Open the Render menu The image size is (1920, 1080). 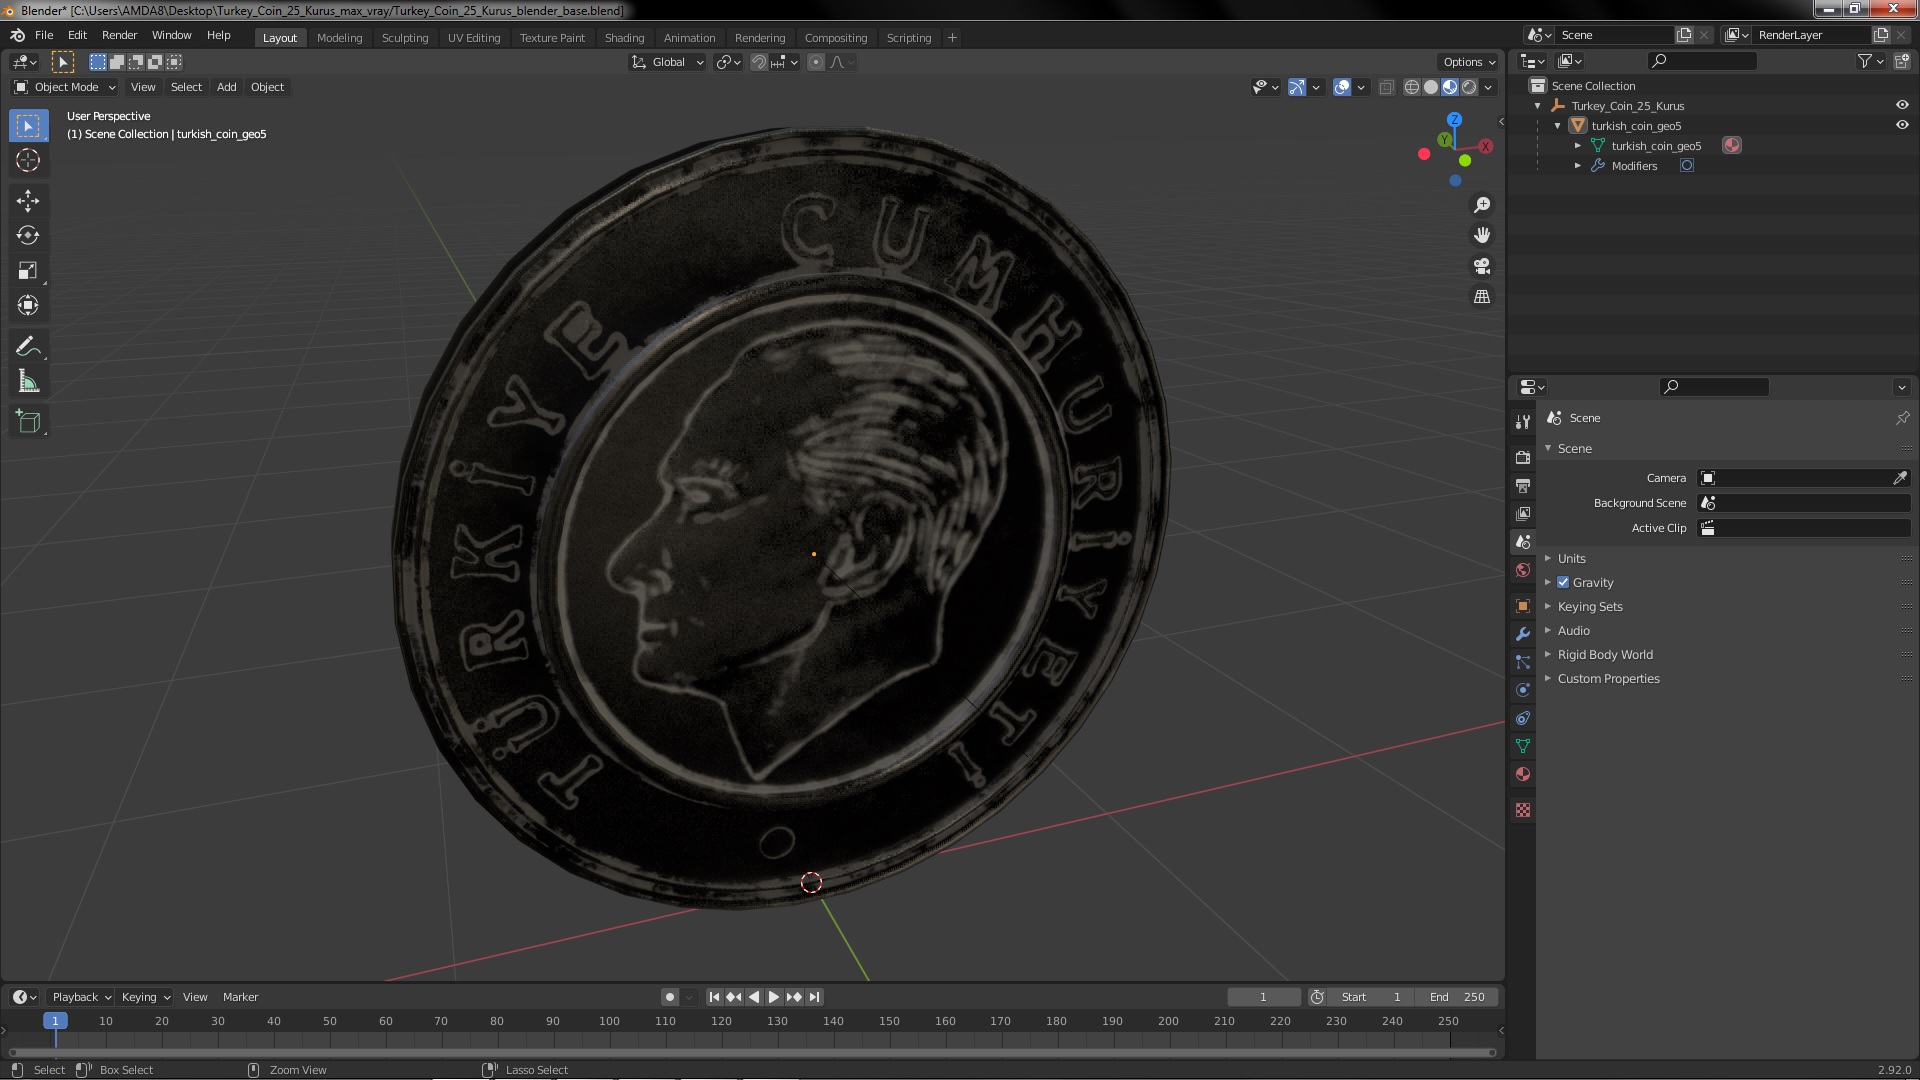click(119, 35)
